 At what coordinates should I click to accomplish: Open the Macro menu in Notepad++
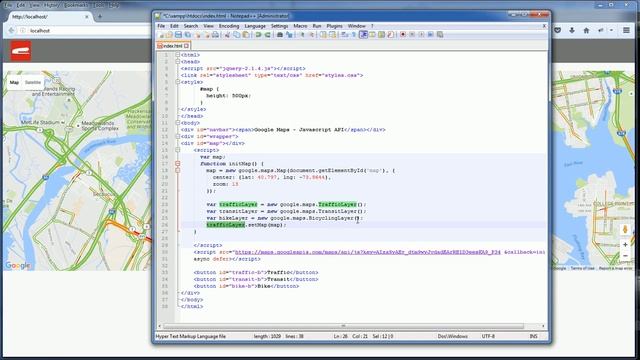(300, 26)
